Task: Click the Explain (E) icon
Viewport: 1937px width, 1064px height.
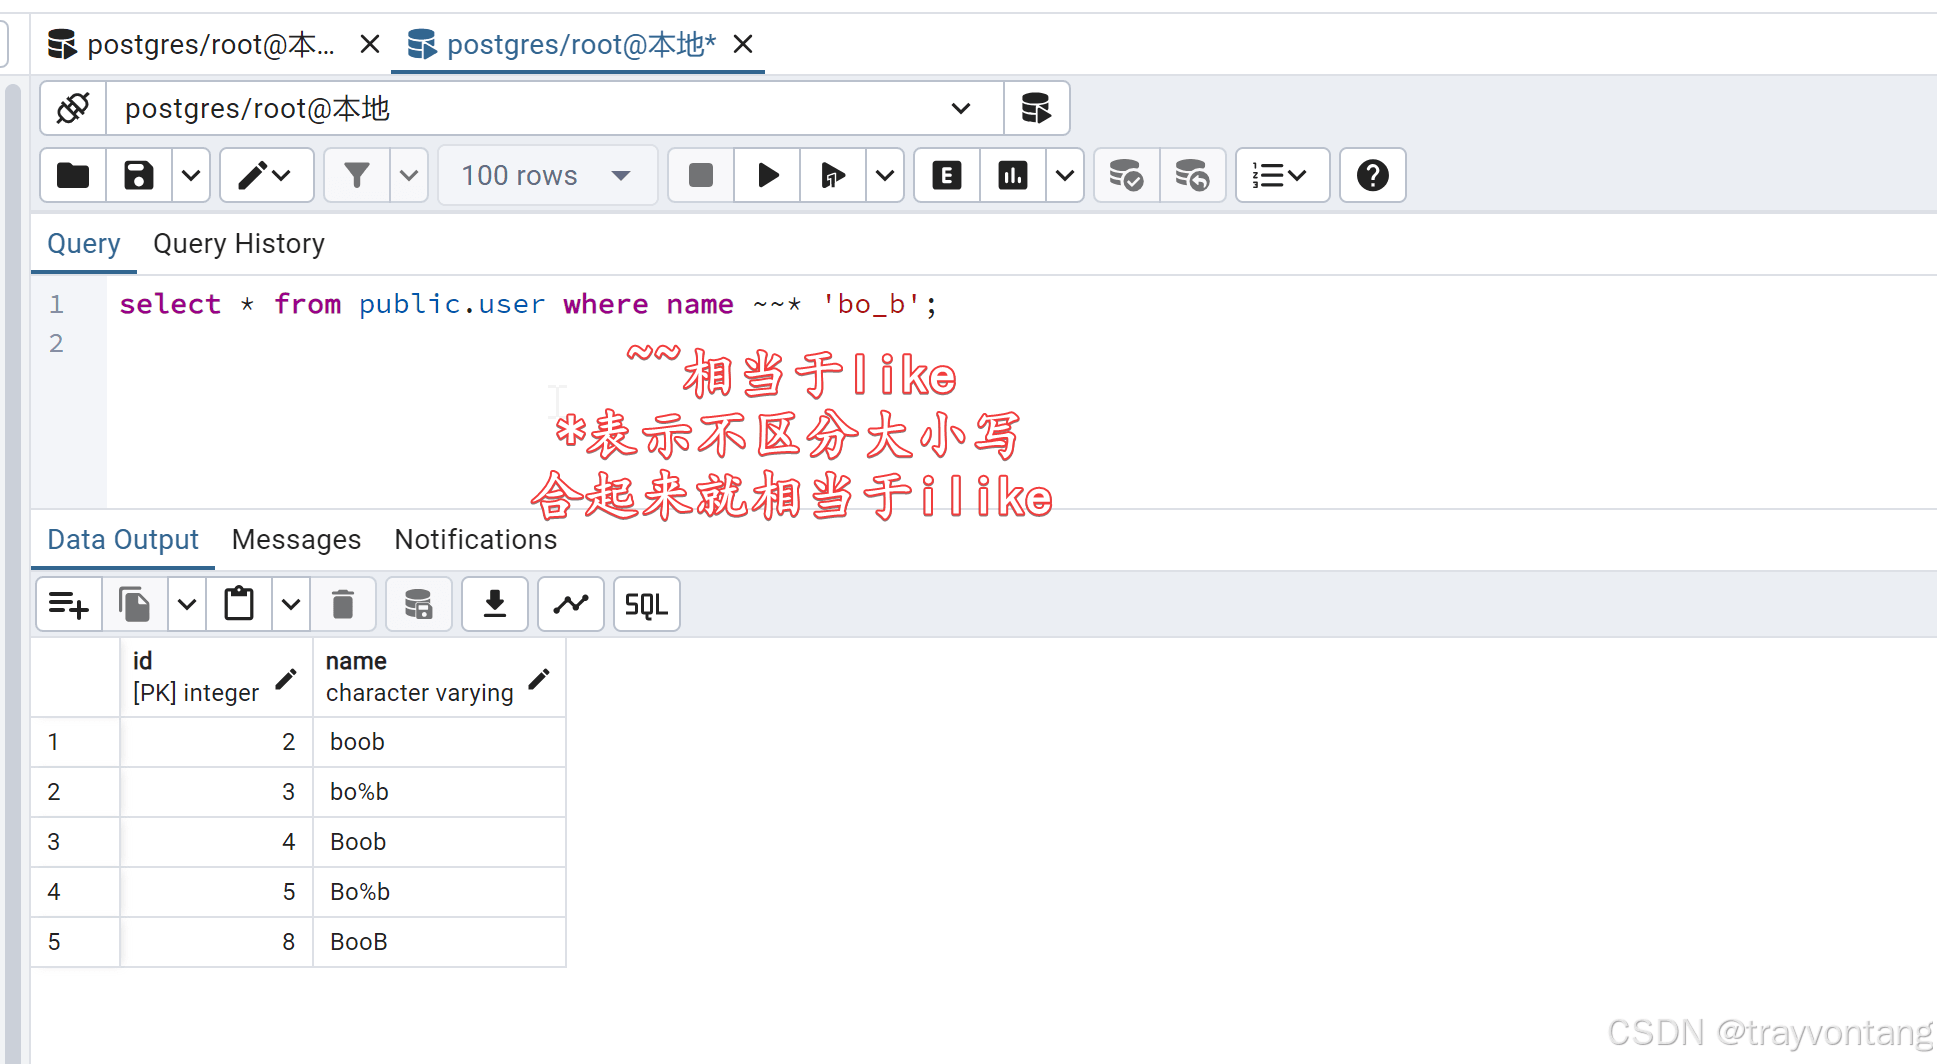Action: [x=947, y=176]
